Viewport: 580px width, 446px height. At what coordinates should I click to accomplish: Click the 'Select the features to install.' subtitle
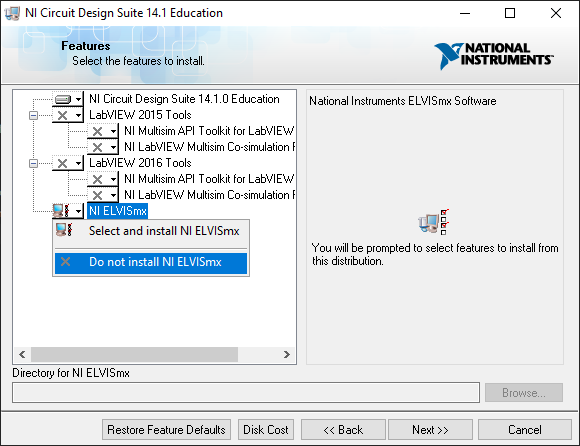tap(138, 61)
